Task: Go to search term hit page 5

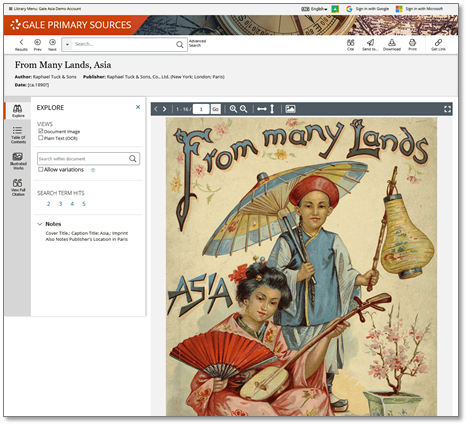Action: coord(84,204)
